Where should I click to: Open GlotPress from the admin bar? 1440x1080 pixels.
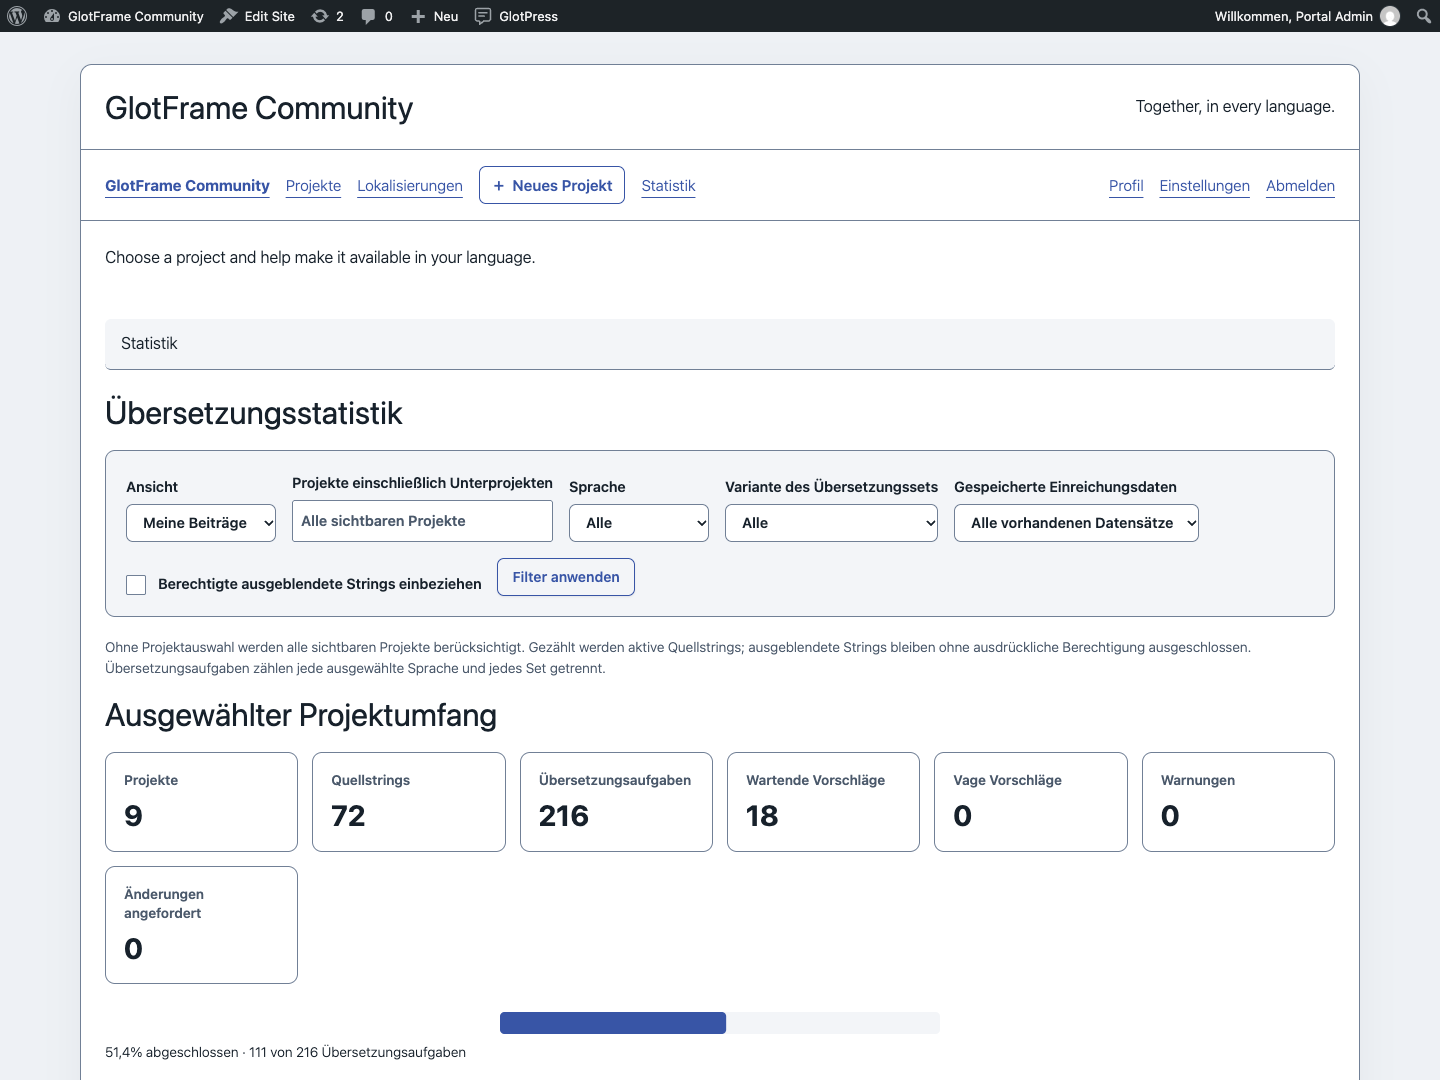point(516,16)
